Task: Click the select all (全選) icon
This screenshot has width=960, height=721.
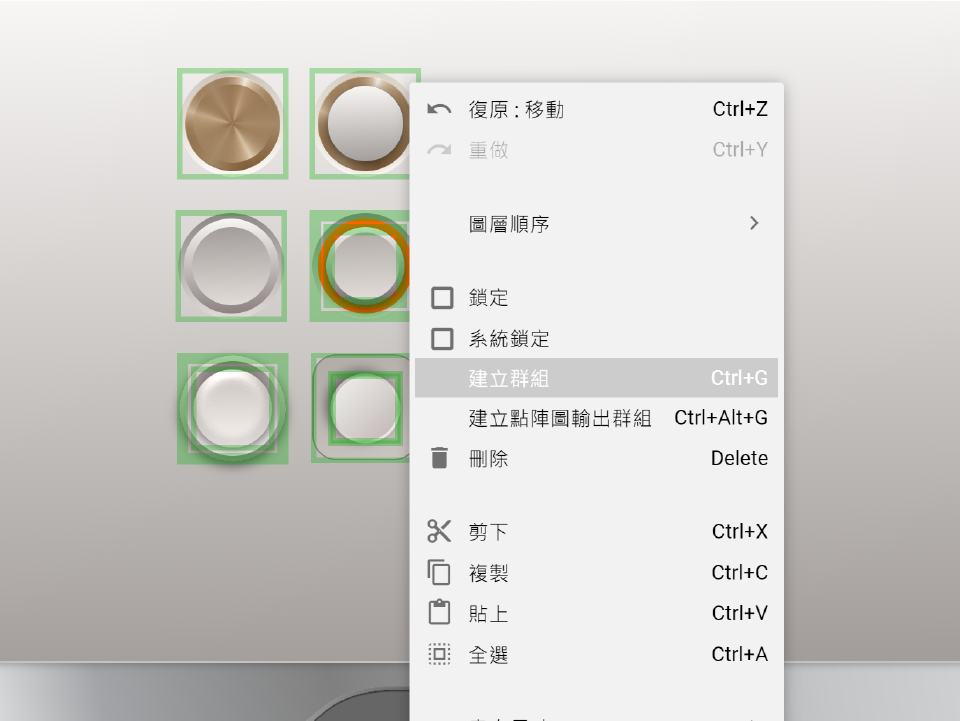Action: pos(439,655)
